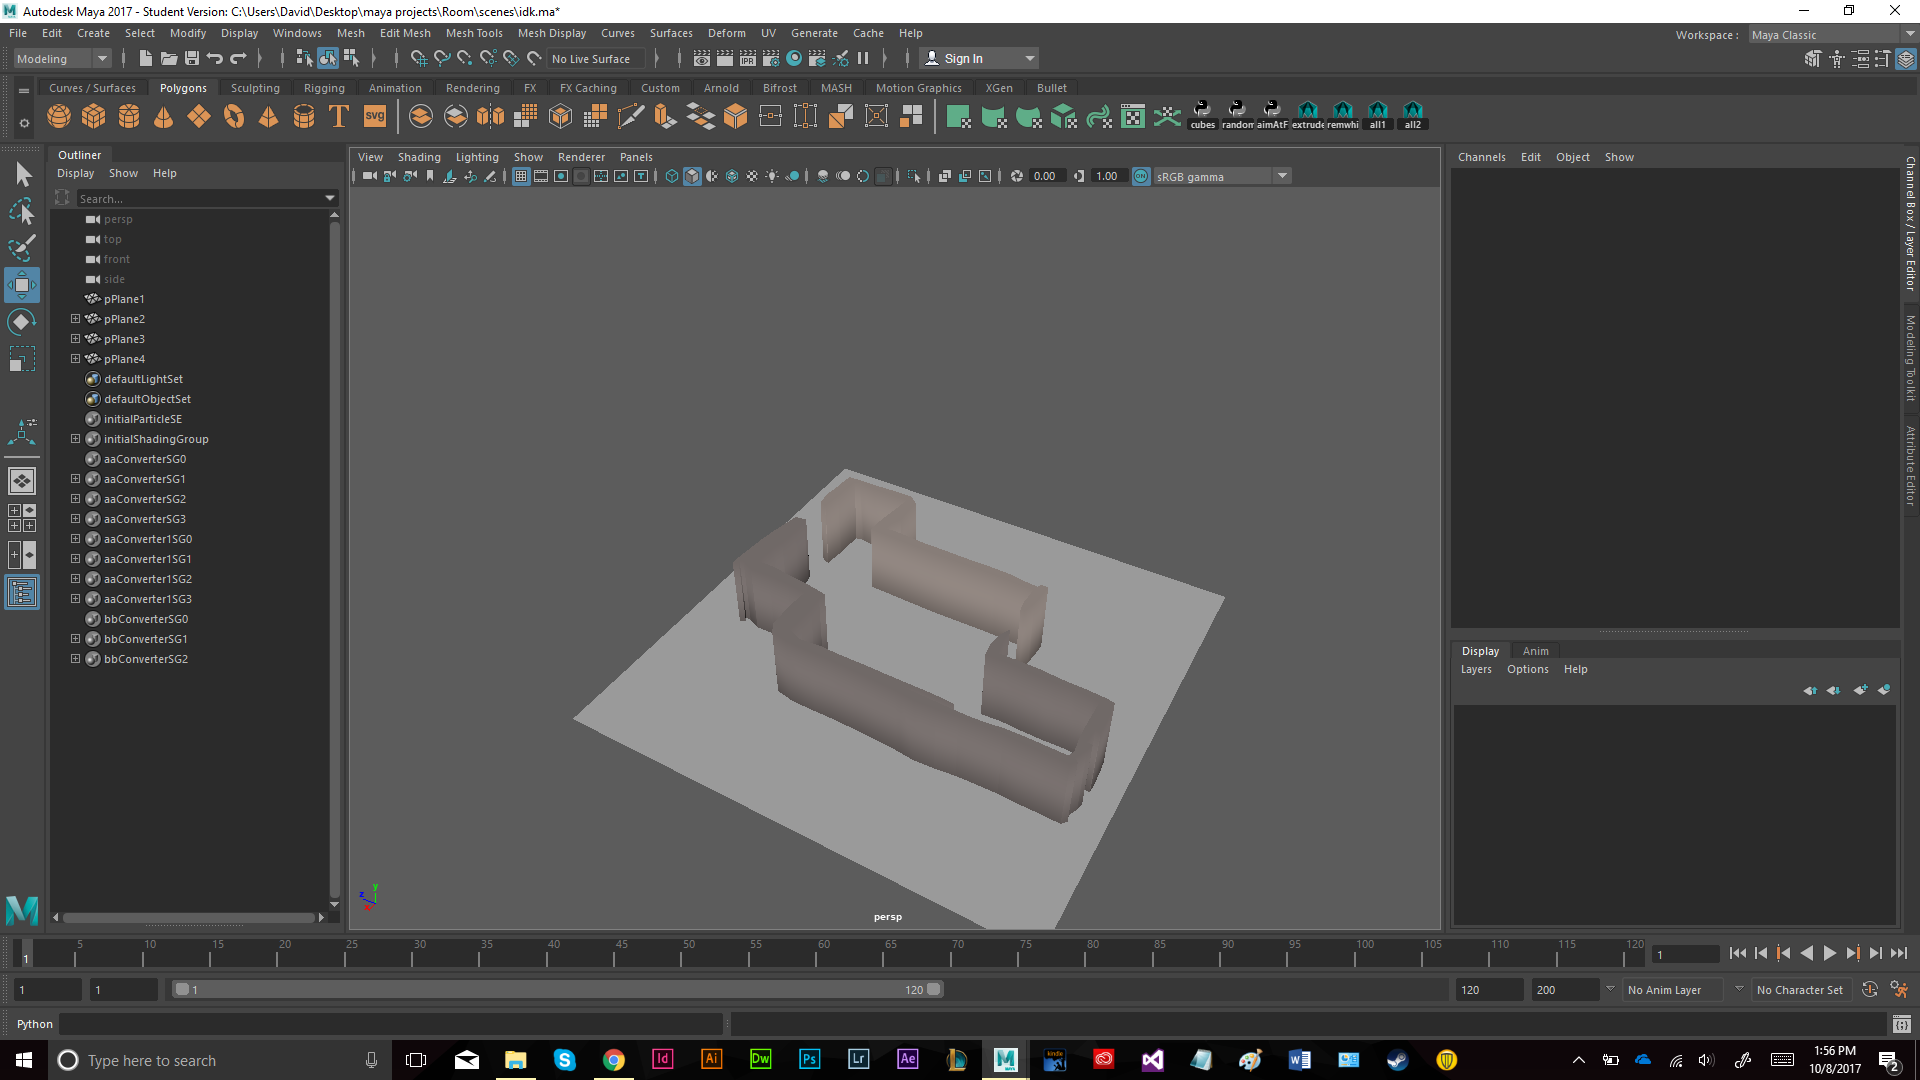
Task: Open the IPR render icon
Action: point(748,59)
